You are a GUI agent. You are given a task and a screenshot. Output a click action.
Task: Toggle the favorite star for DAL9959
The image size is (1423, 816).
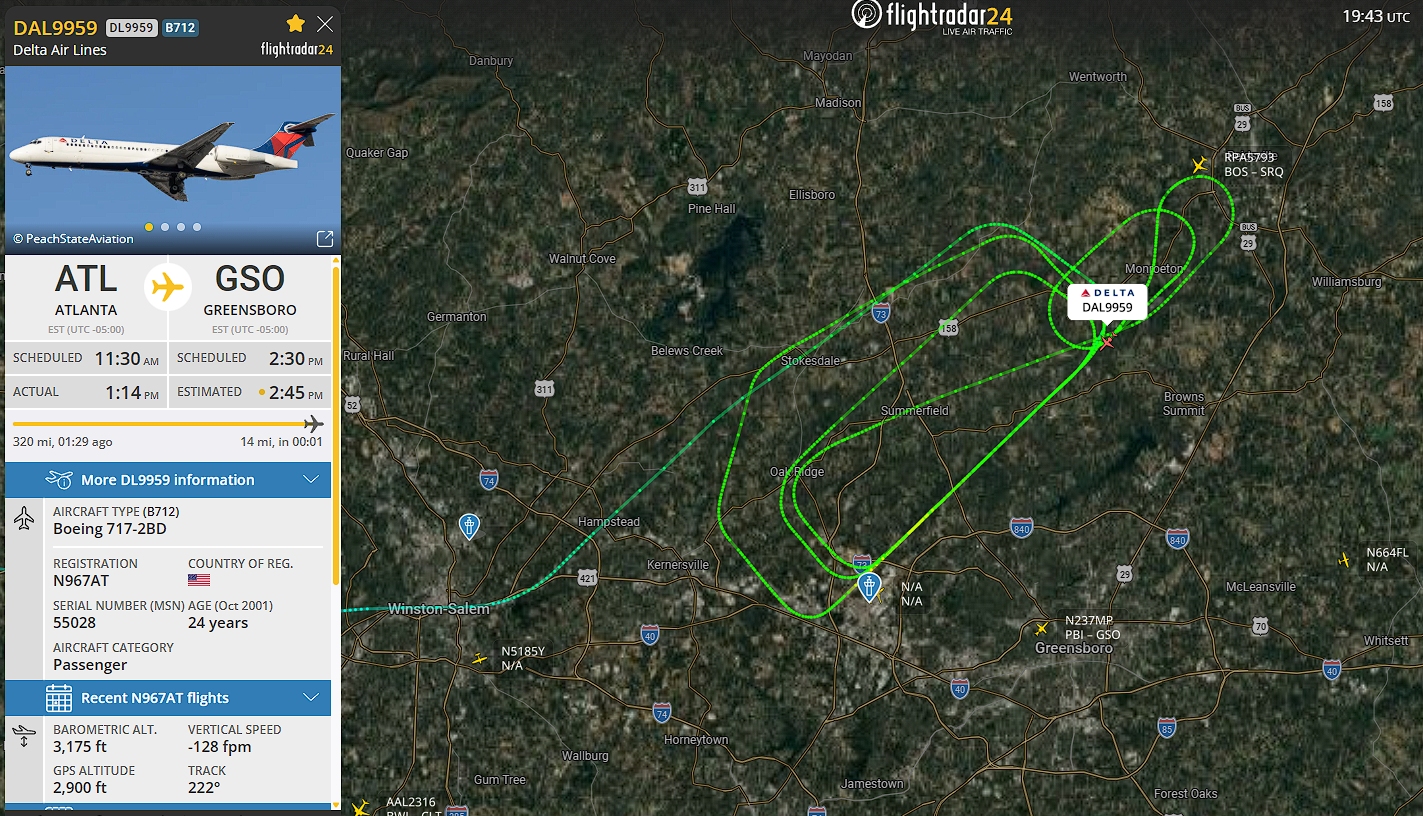[295, 24]
